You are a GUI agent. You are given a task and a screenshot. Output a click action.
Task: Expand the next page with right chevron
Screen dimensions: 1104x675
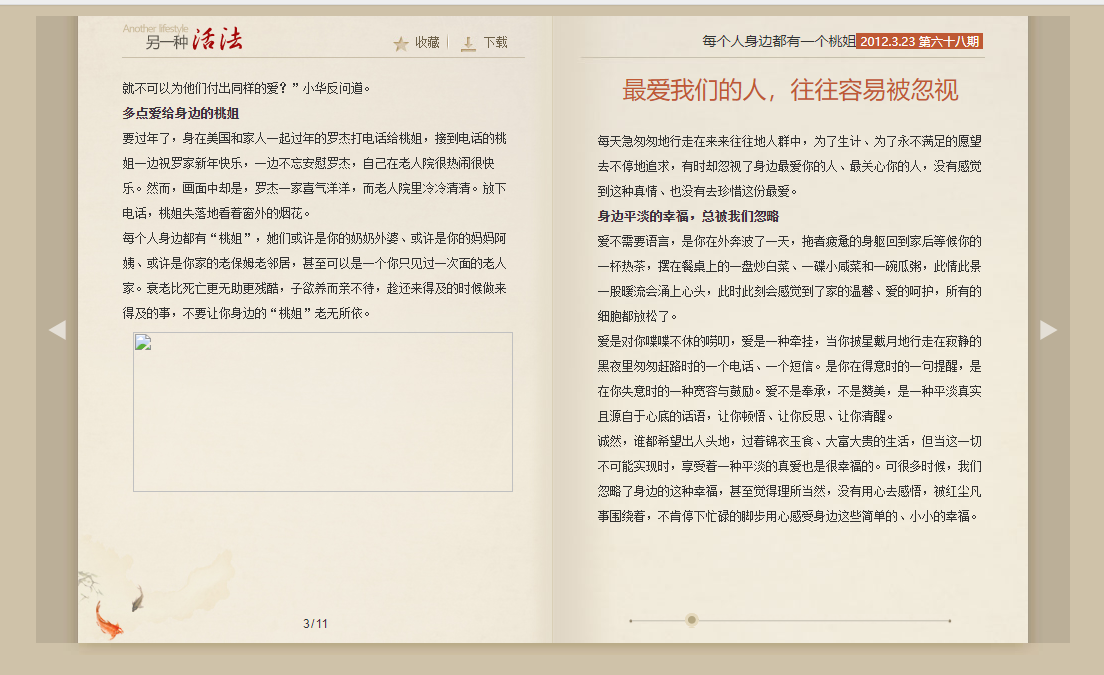coord(1047,330)
